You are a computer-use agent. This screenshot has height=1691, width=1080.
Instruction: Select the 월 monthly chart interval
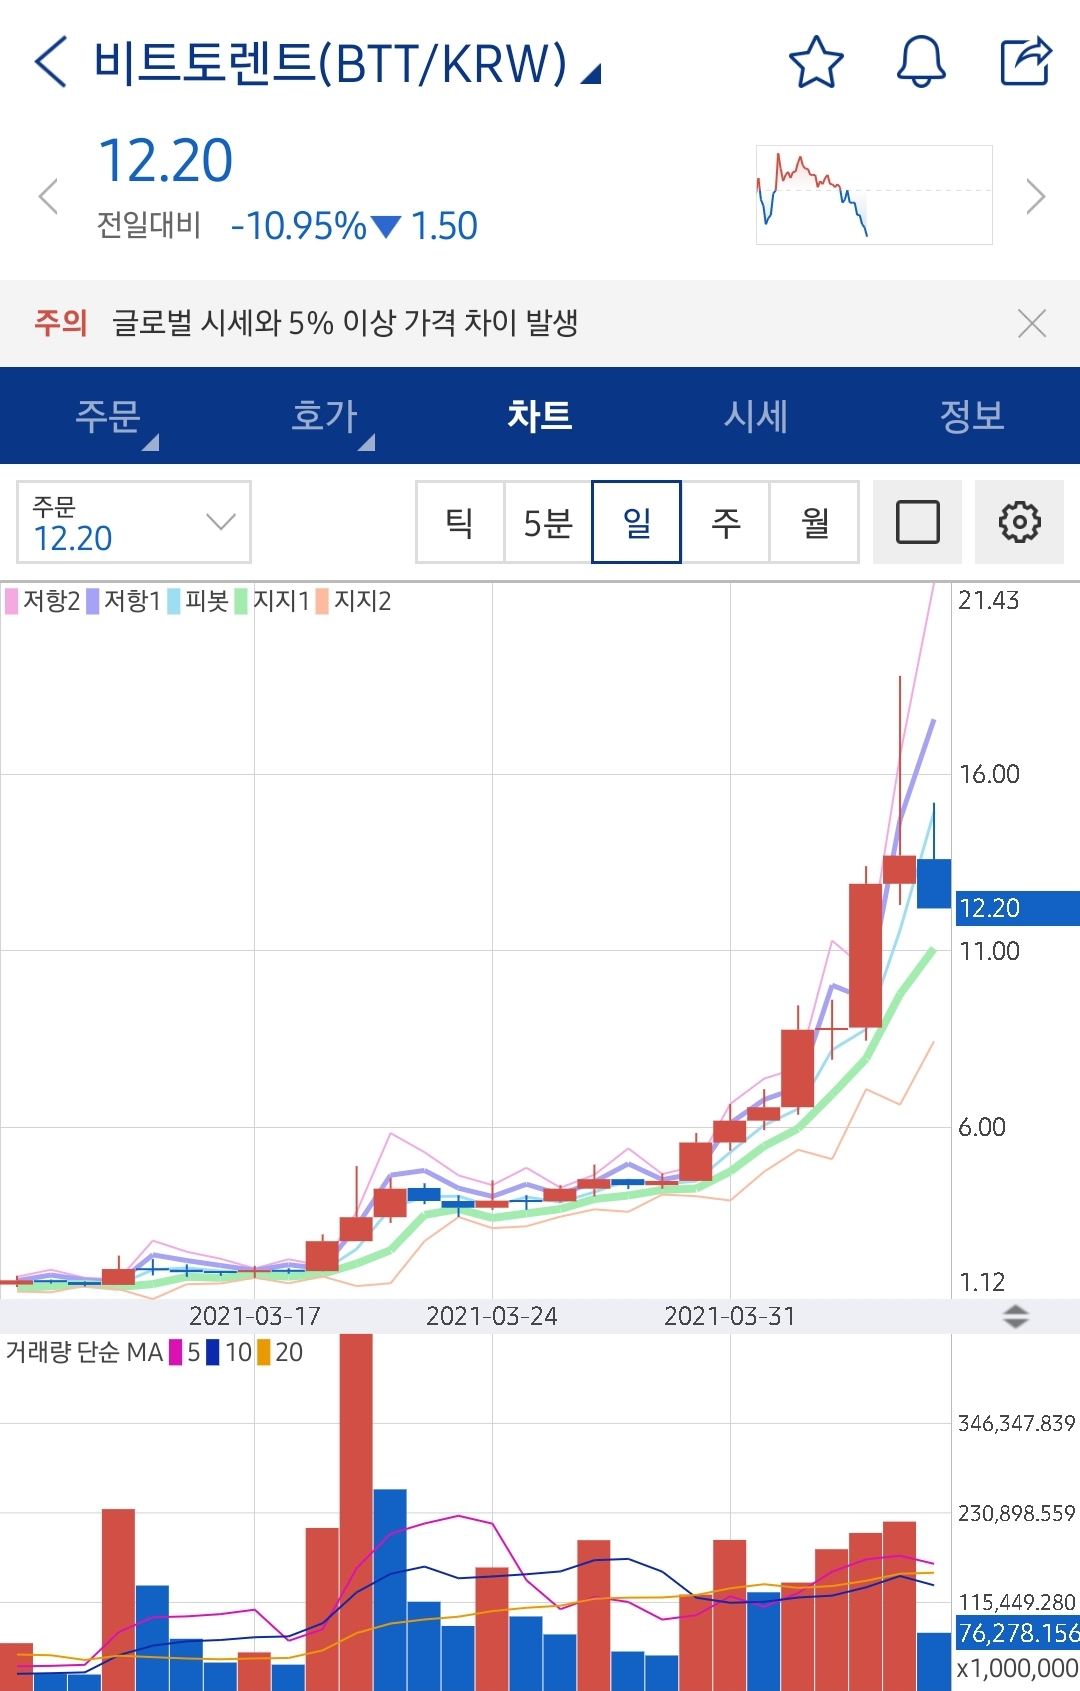coord(815,522)
